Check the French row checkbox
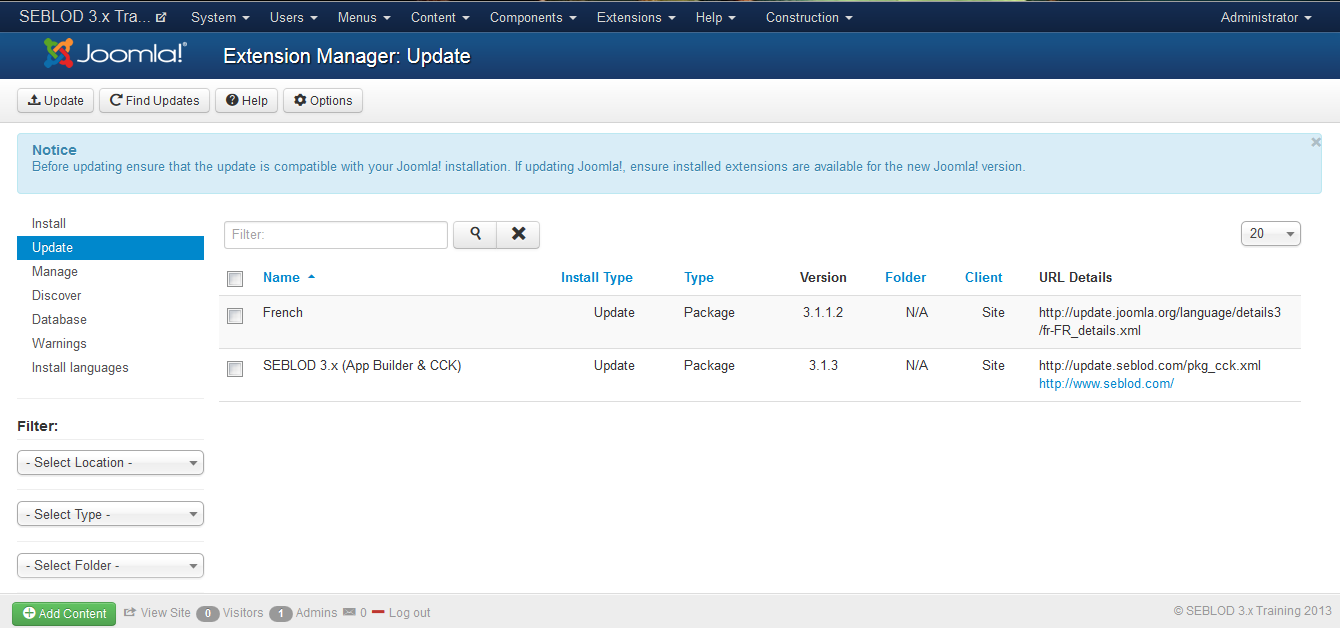This screenshot has height=628, width=1340. click(x=235, y=316)
